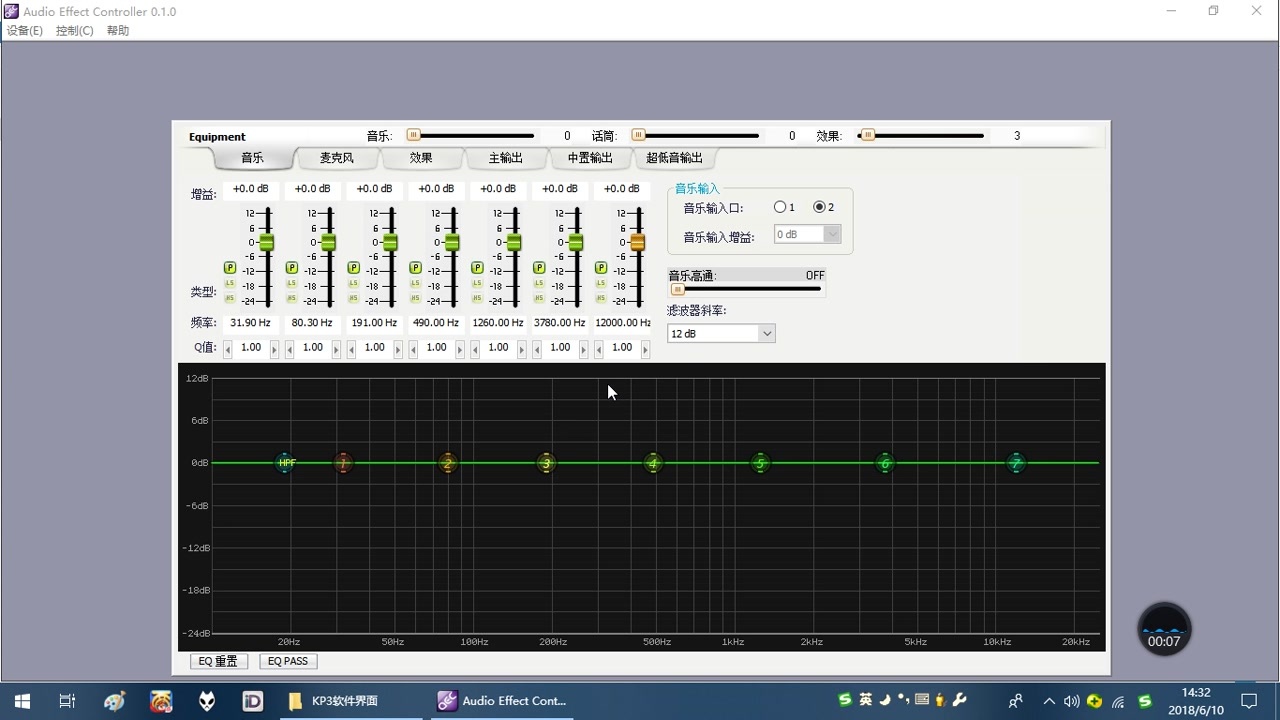
Task: Select EQ node 7 on the graph
Action: (x=1016, y=463)
